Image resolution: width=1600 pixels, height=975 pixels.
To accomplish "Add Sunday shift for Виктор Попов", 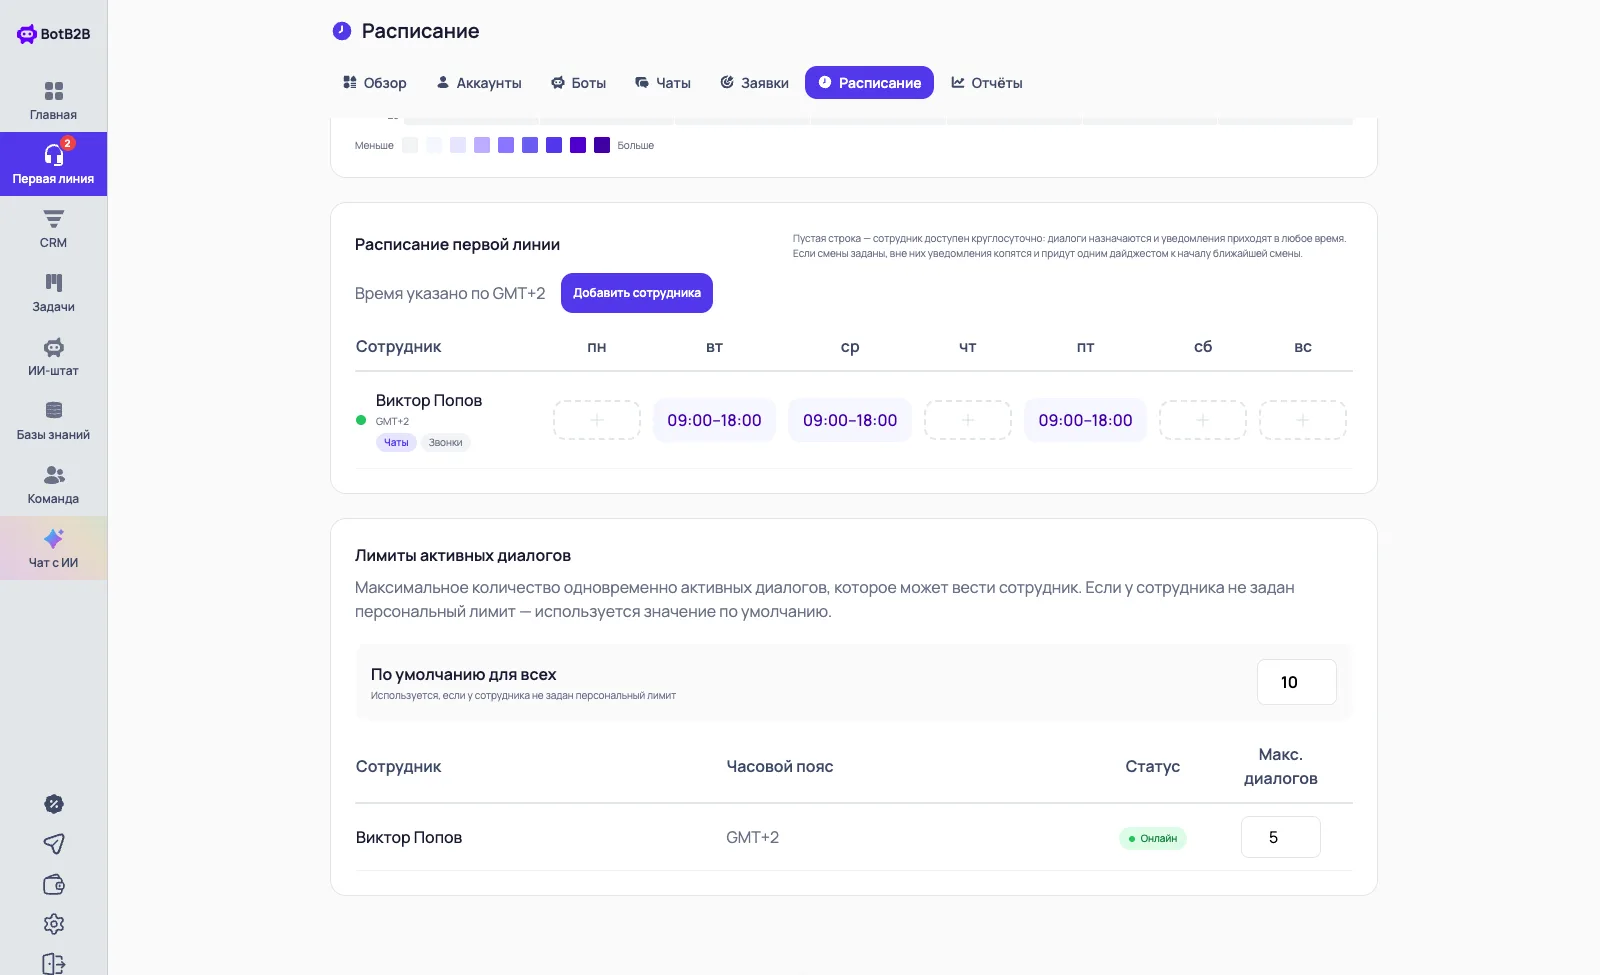I will [1303, 420].
